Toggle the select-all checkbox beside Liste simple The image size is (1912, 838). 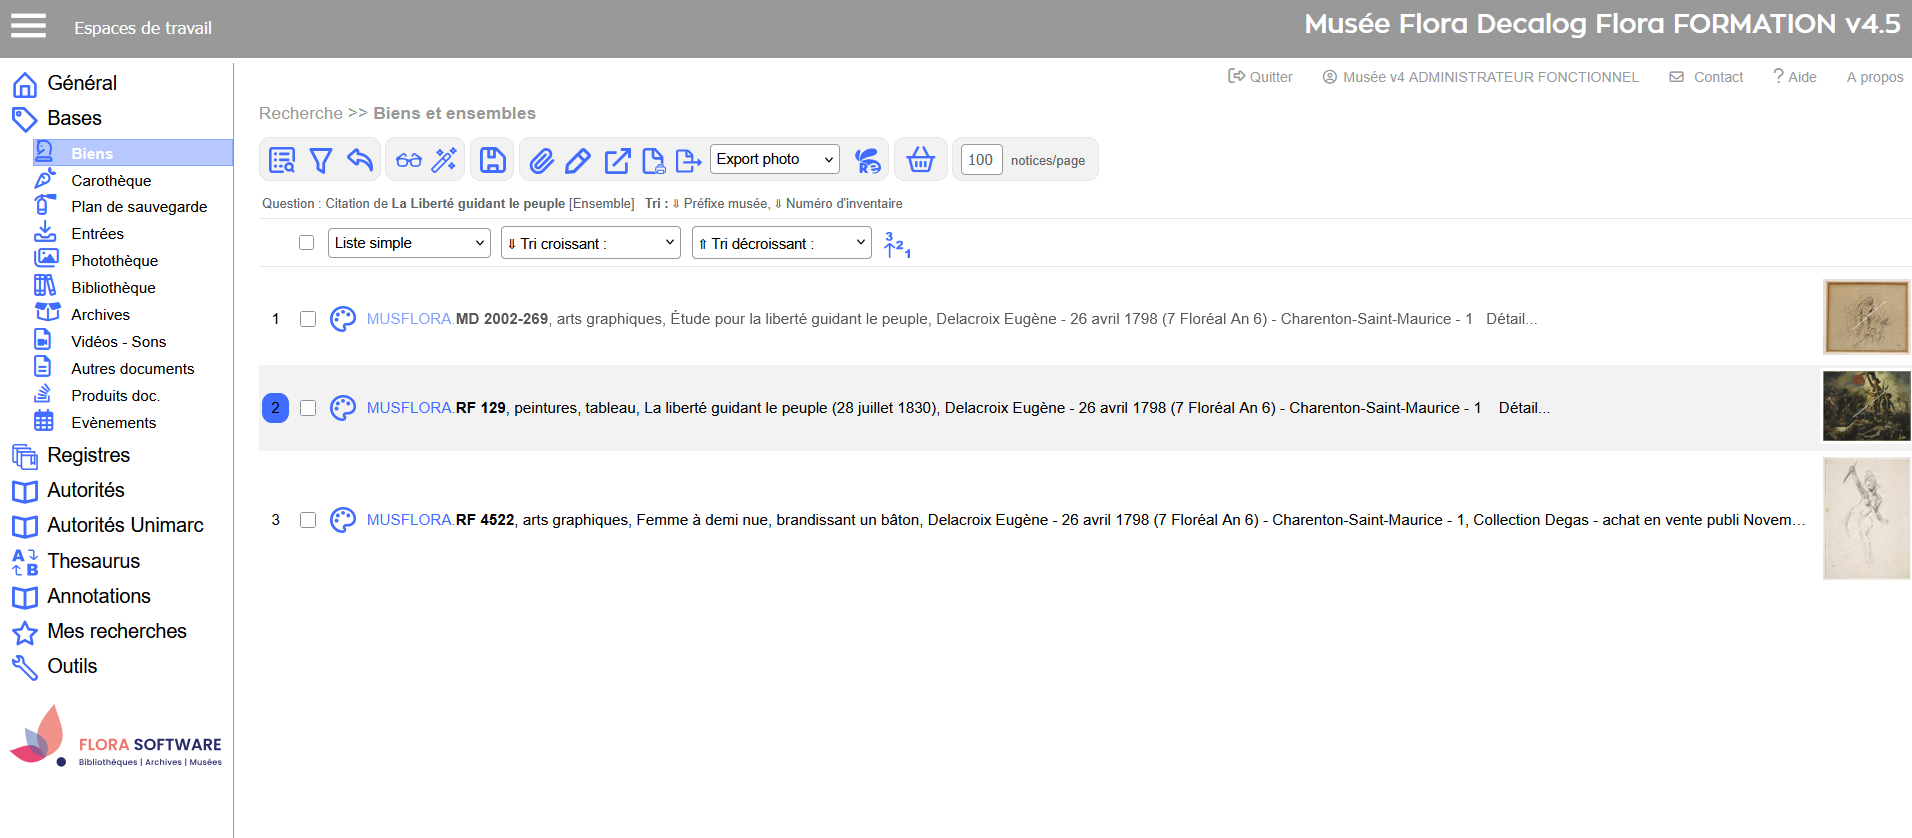[x=306, y=243]
